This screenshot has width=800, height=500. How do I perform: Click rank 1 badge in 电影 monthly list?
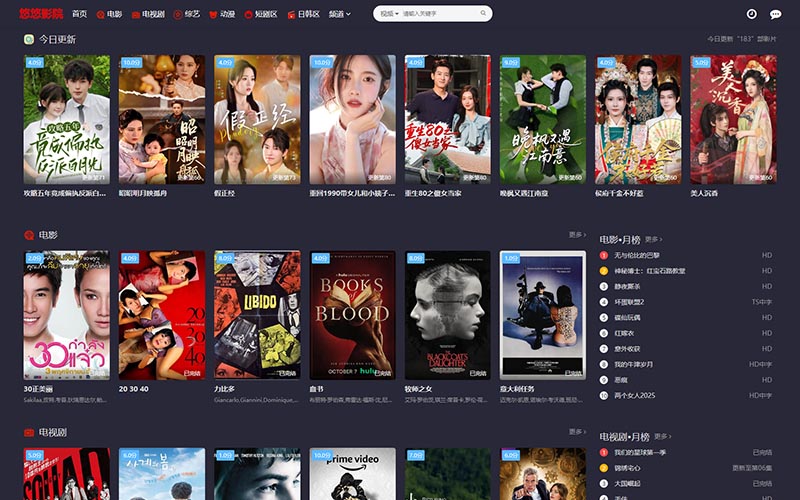(x=604, y=255)
